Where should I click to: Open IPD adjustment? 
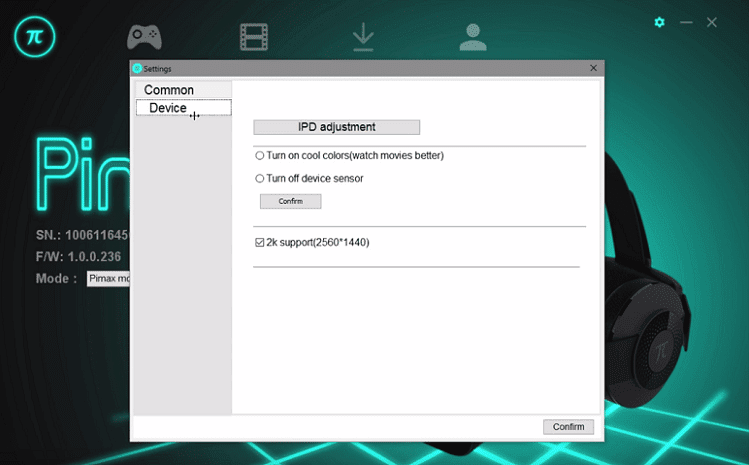coord(337,127)
